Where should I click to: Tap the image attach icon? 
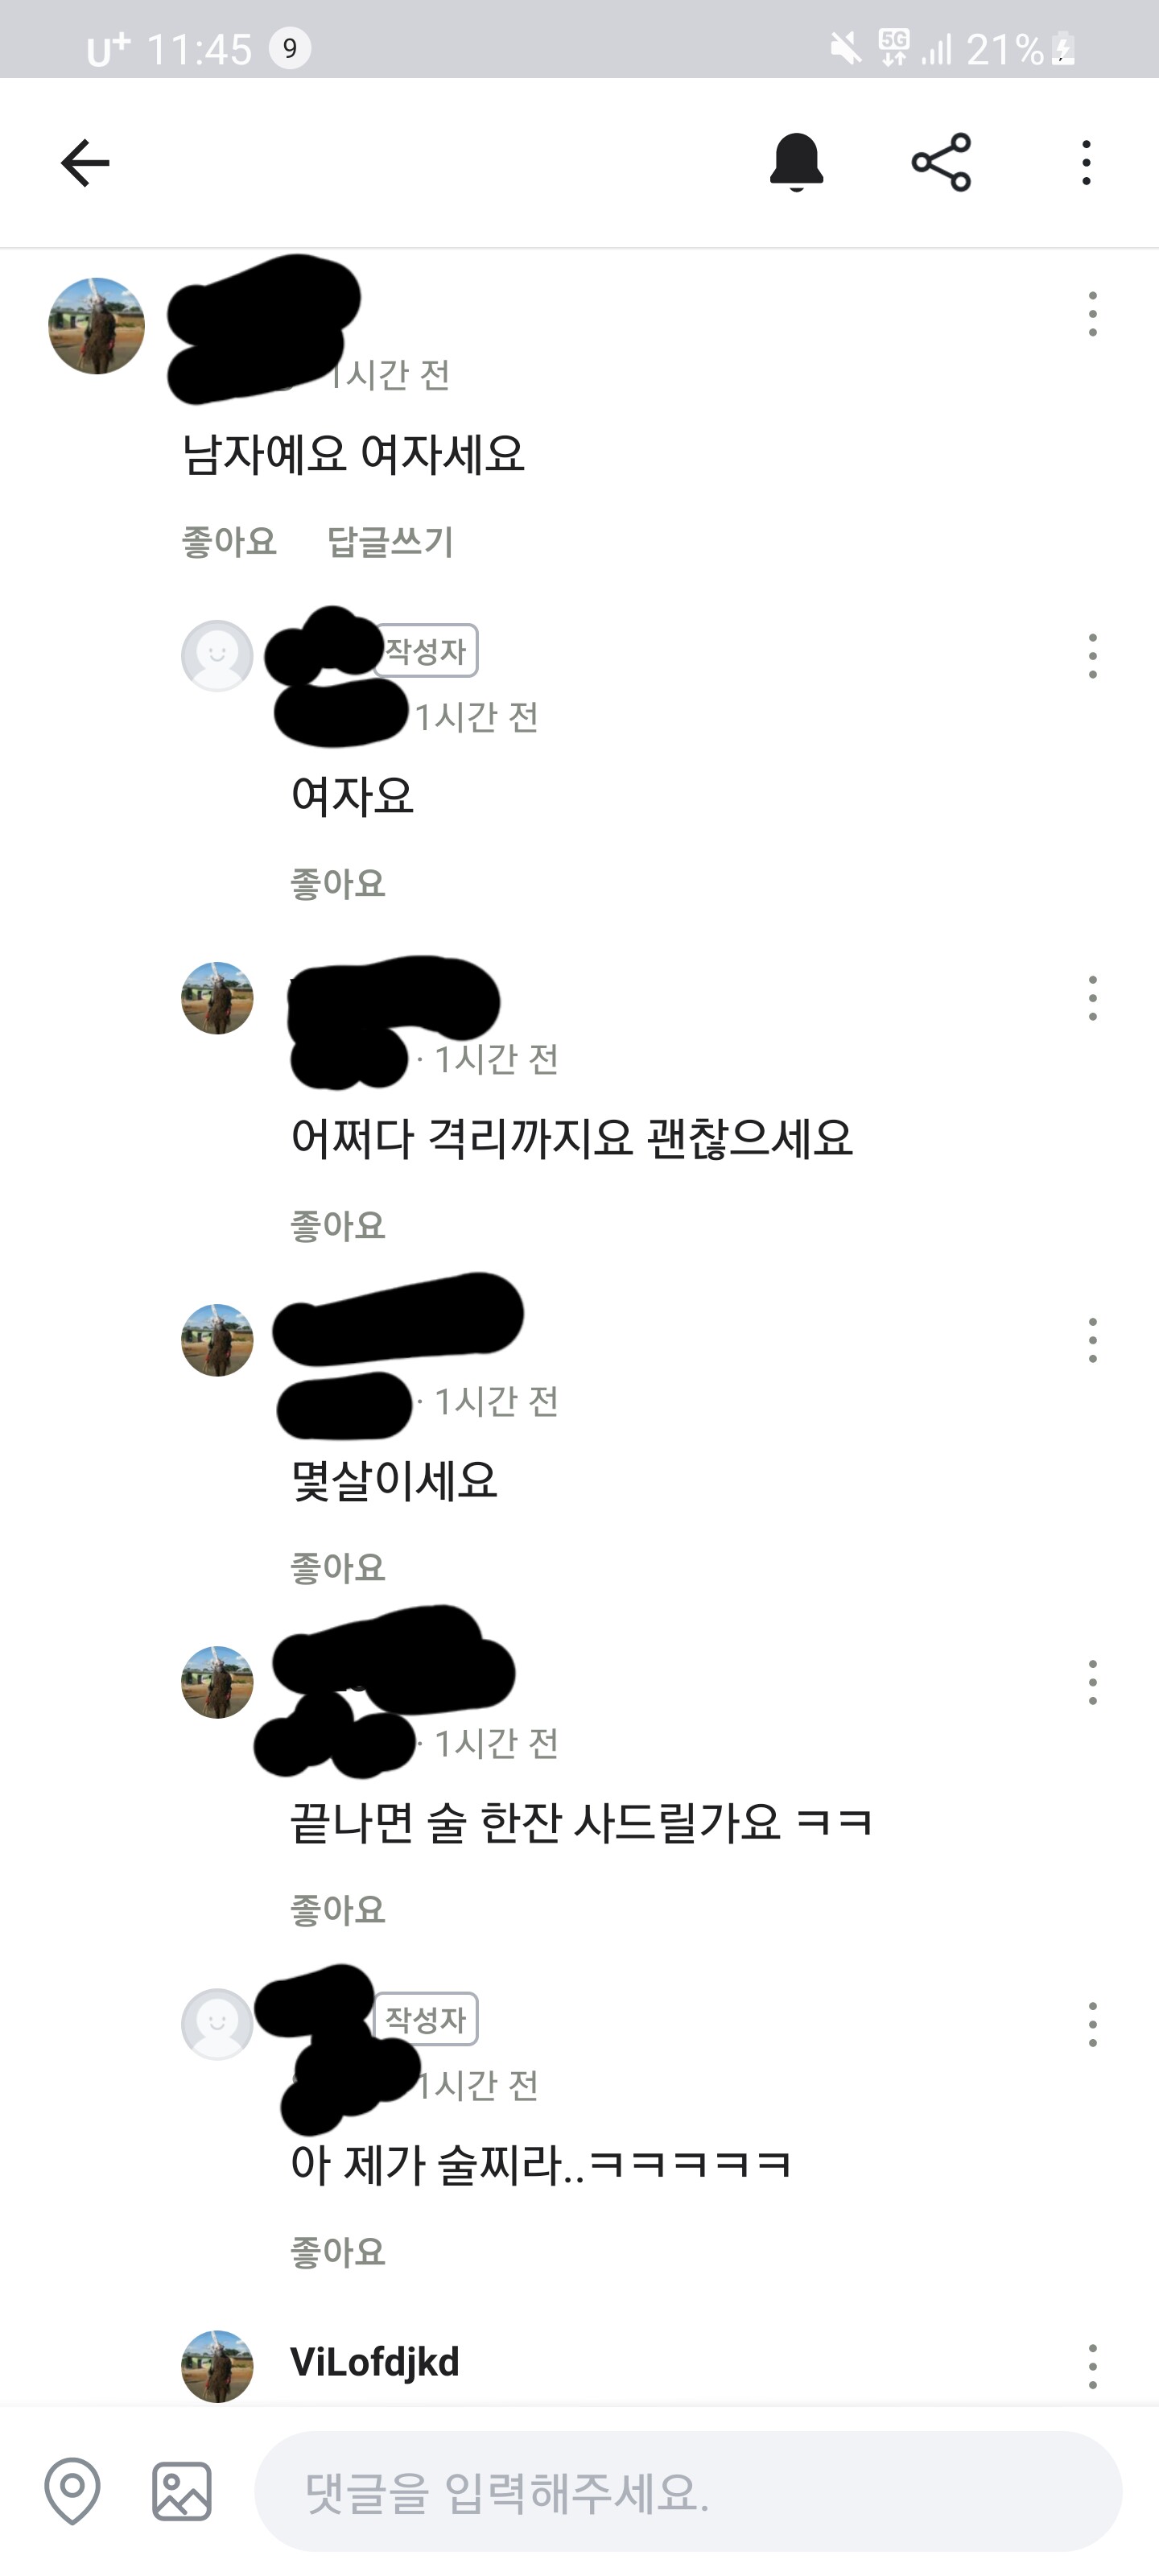point(182,2491)
